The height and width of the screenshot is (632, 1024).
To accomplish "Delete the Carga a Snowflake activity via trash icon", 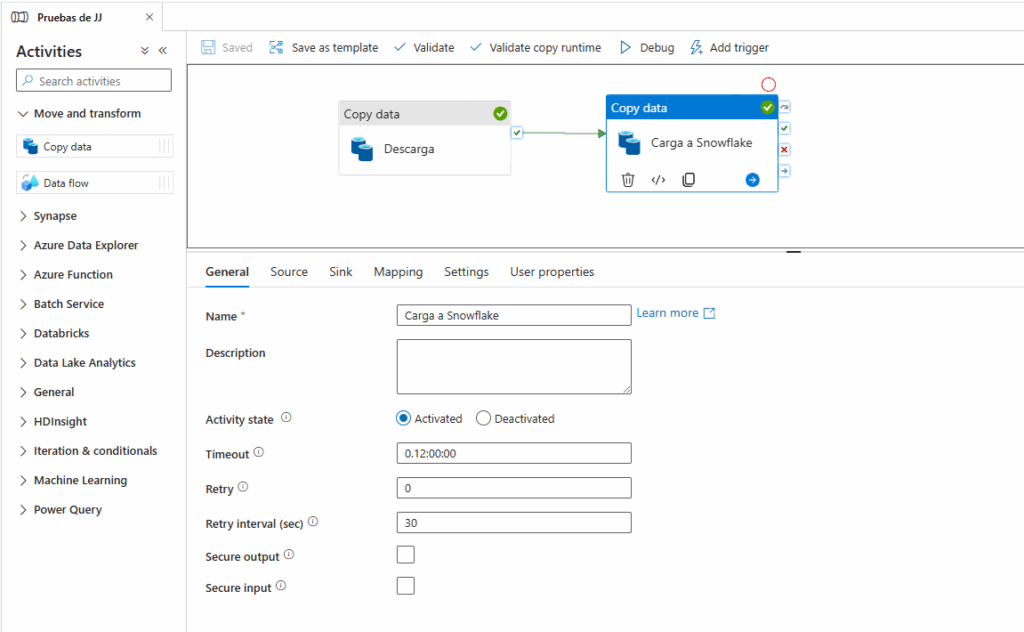I will click(x=628, y=180).
